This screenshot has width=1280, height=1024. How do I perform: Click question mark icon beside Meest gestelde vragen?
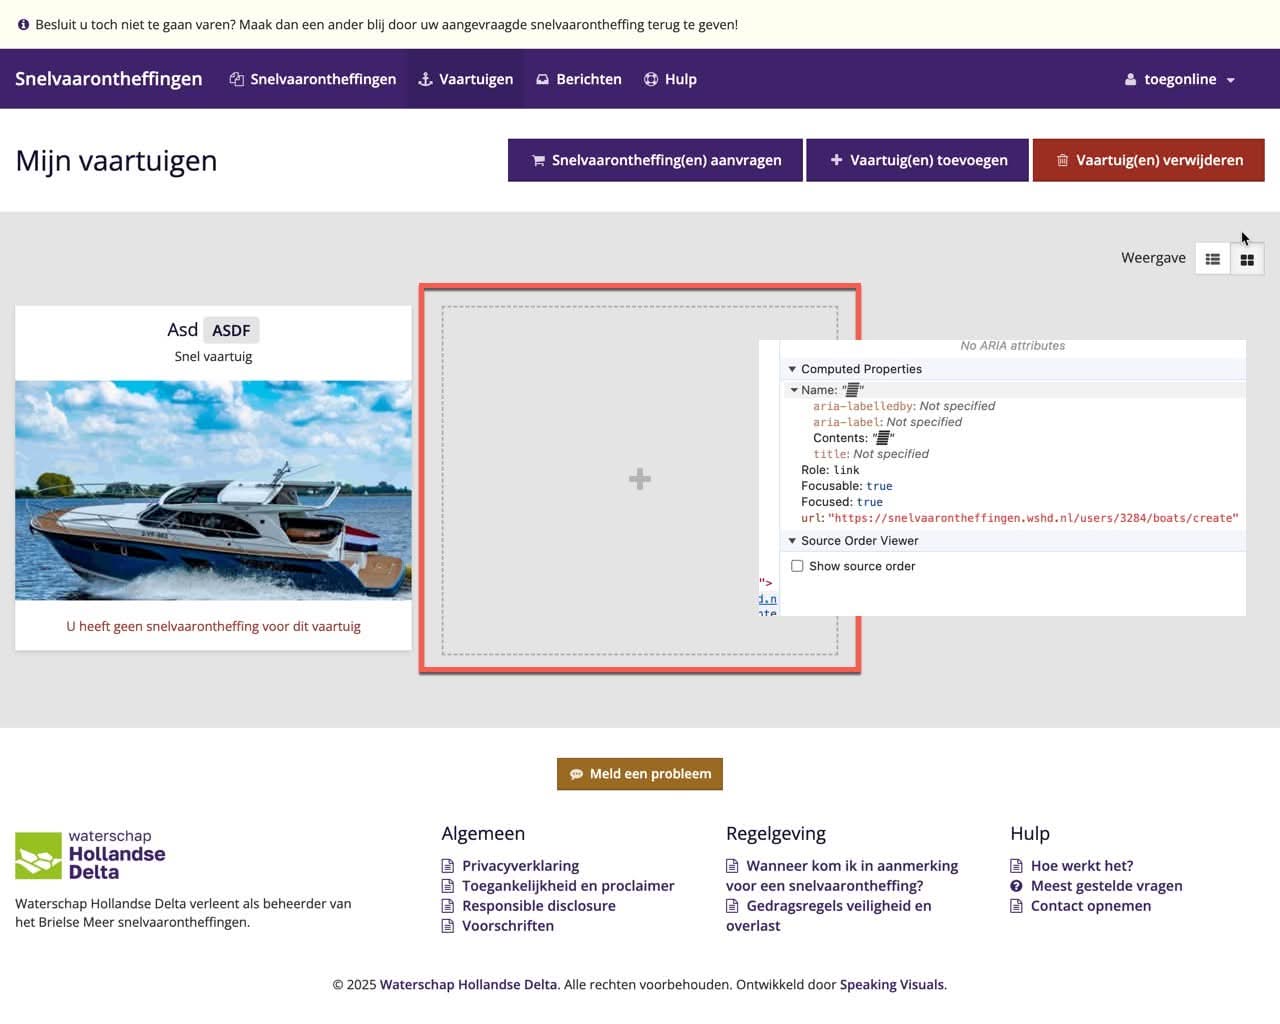[x=1016, y=886]
